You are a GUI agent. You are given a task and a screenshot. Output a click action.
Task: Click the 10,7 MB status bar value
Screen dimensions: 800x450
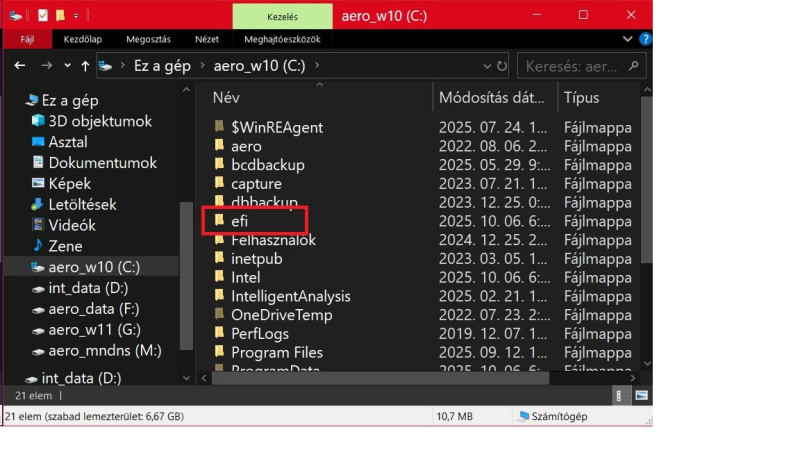coord(454,416)
